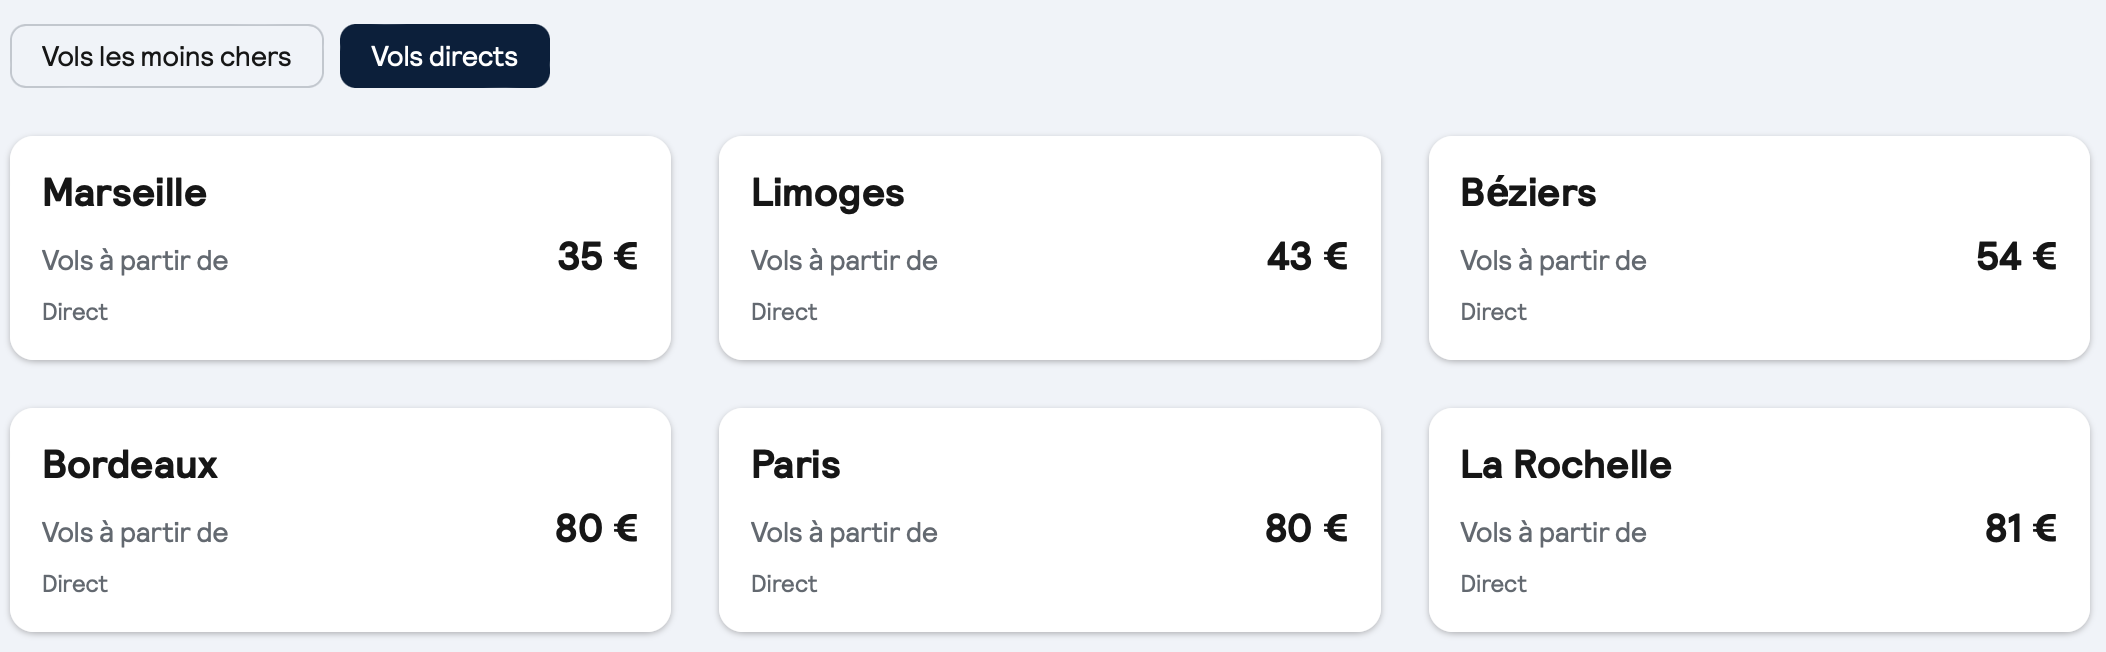Click Vols à partir de in Bordeaux card

[135, 533]
